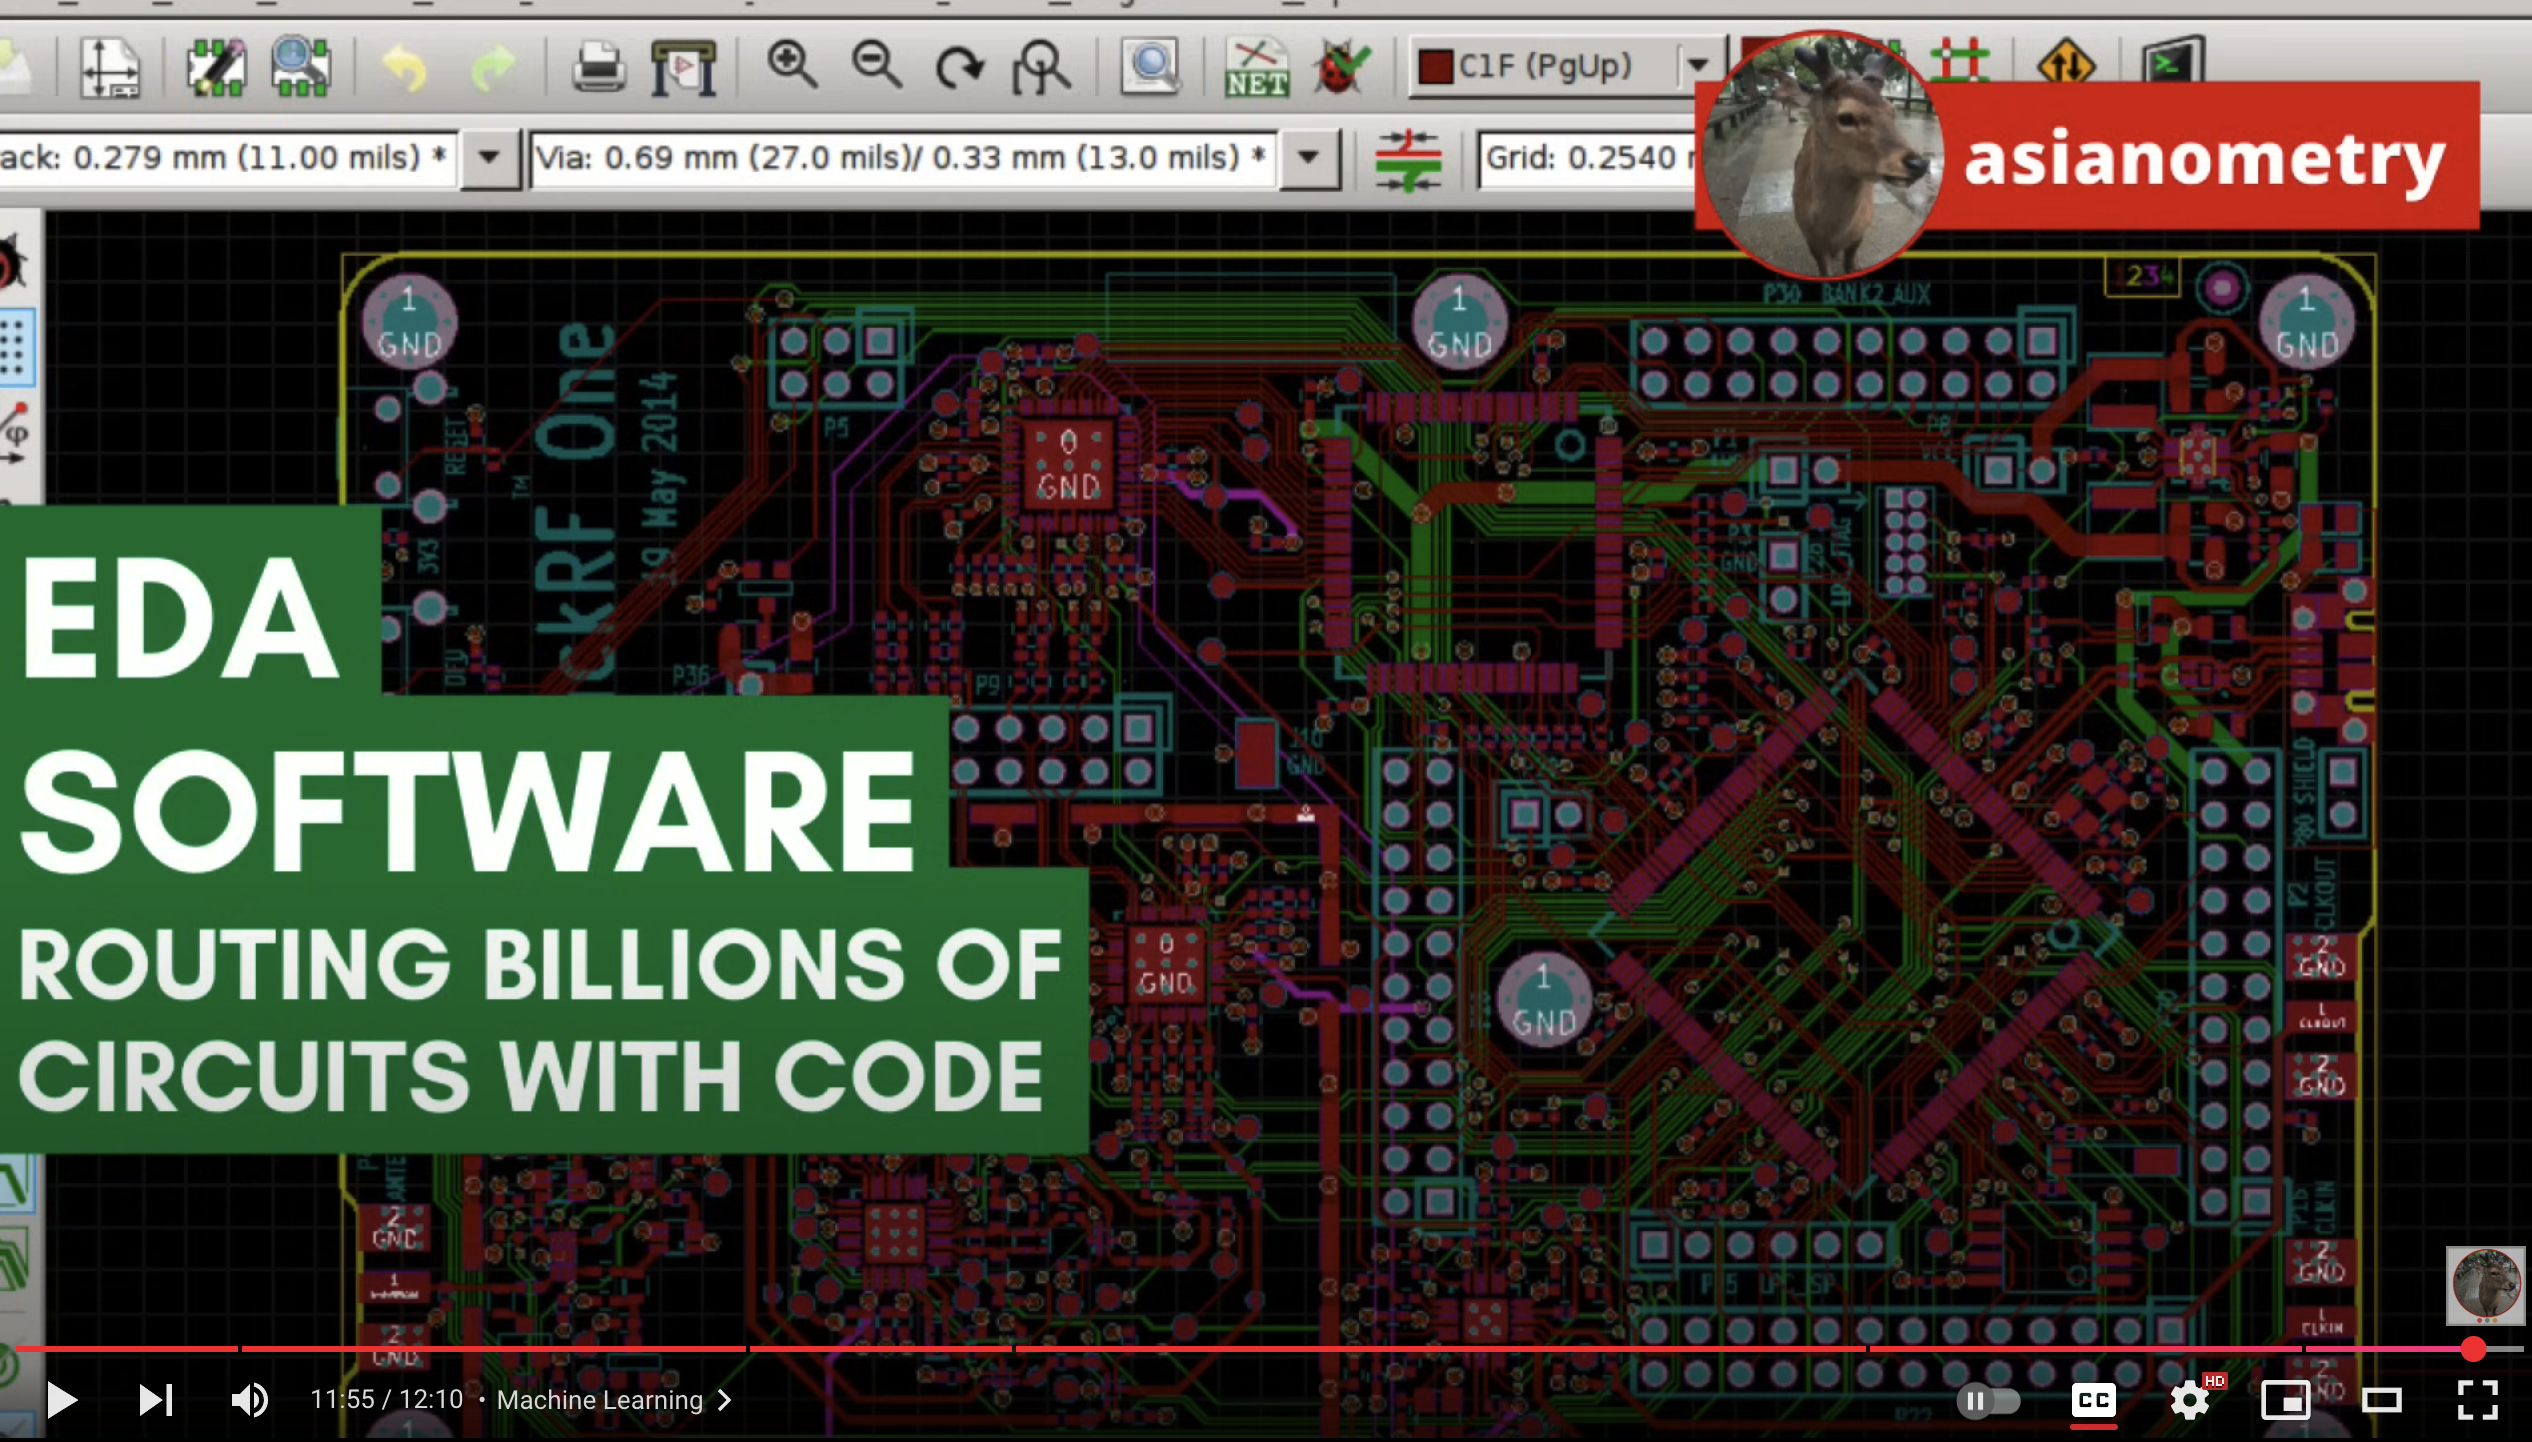Zoom in on the board
Viewport: 2532px width, 1442px height.
pos(791,65)
